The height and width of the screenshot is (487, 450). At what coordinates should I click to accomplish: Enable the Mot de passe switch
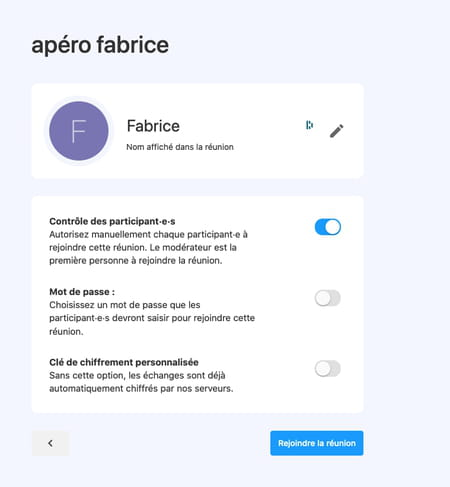click(x=328, y=298)
